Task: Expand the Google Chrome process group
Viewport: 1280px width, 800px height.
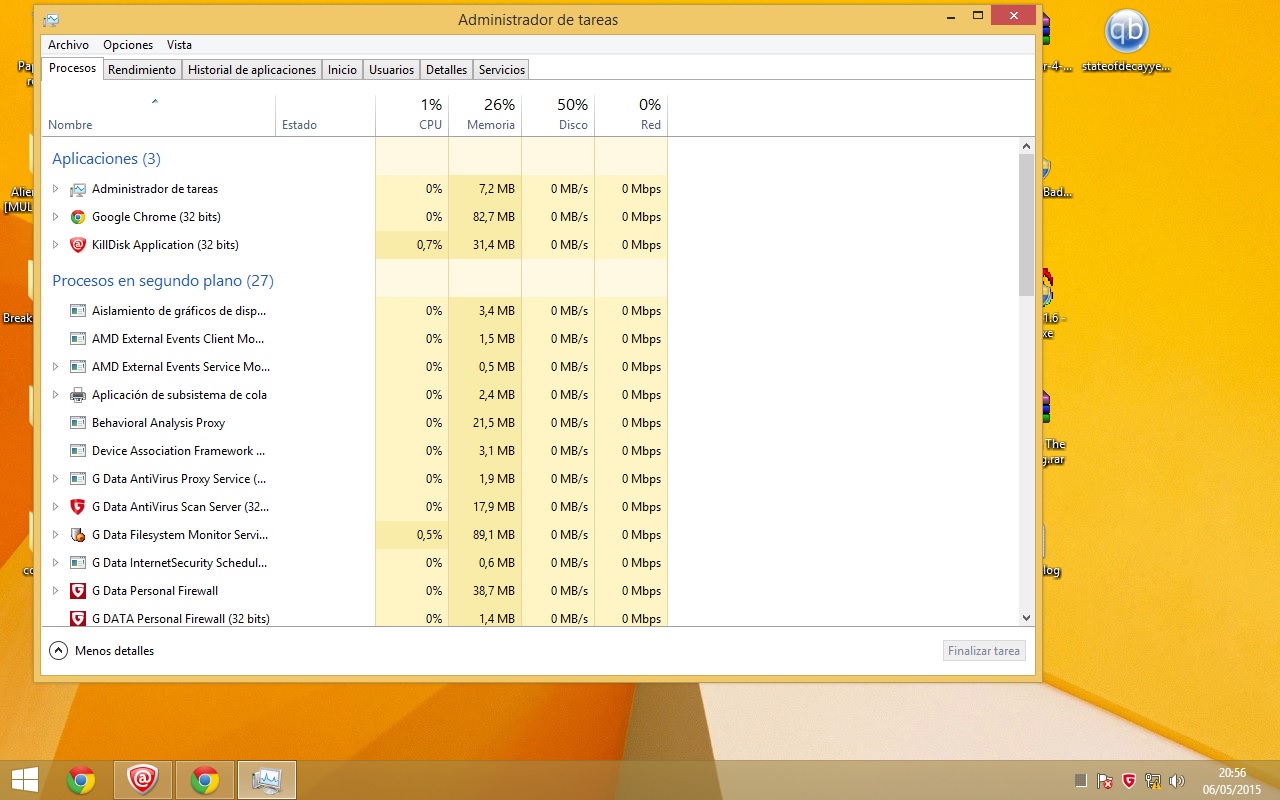Action: click(x=56, y=217)
